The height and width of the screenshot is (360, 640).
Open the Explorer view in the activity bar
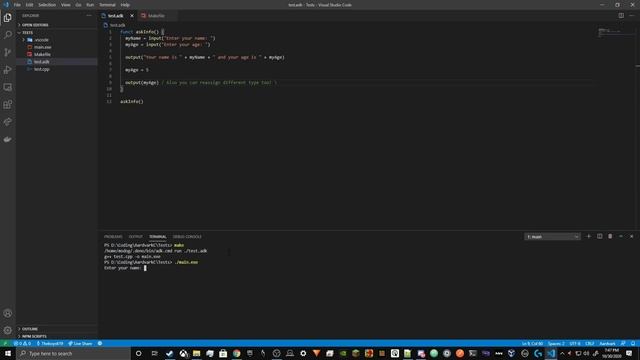click(8, 18)
